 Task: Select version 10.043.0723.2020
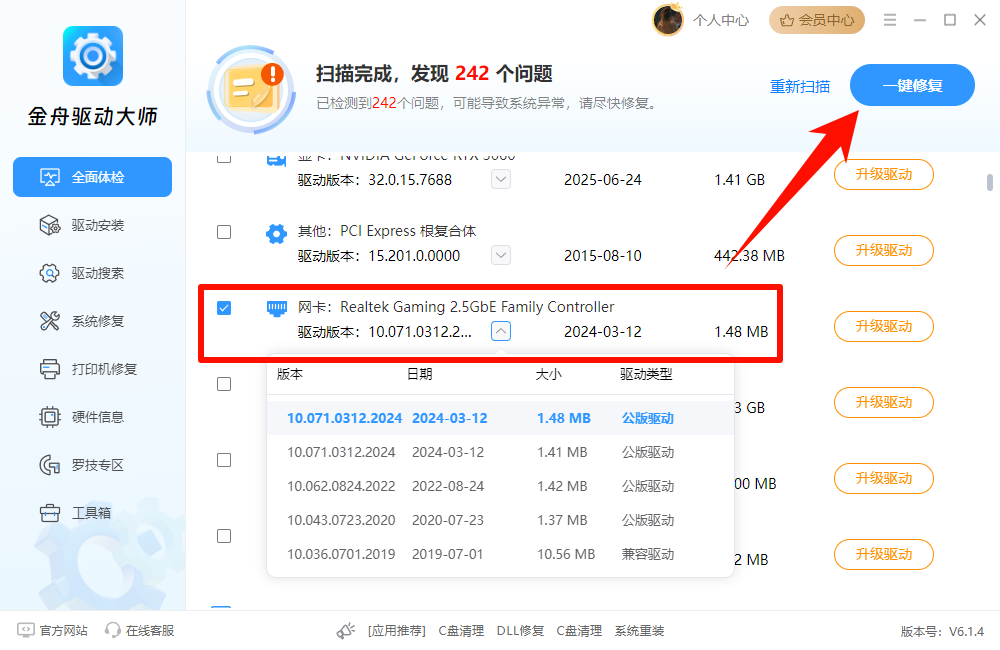tap(500, 520)
